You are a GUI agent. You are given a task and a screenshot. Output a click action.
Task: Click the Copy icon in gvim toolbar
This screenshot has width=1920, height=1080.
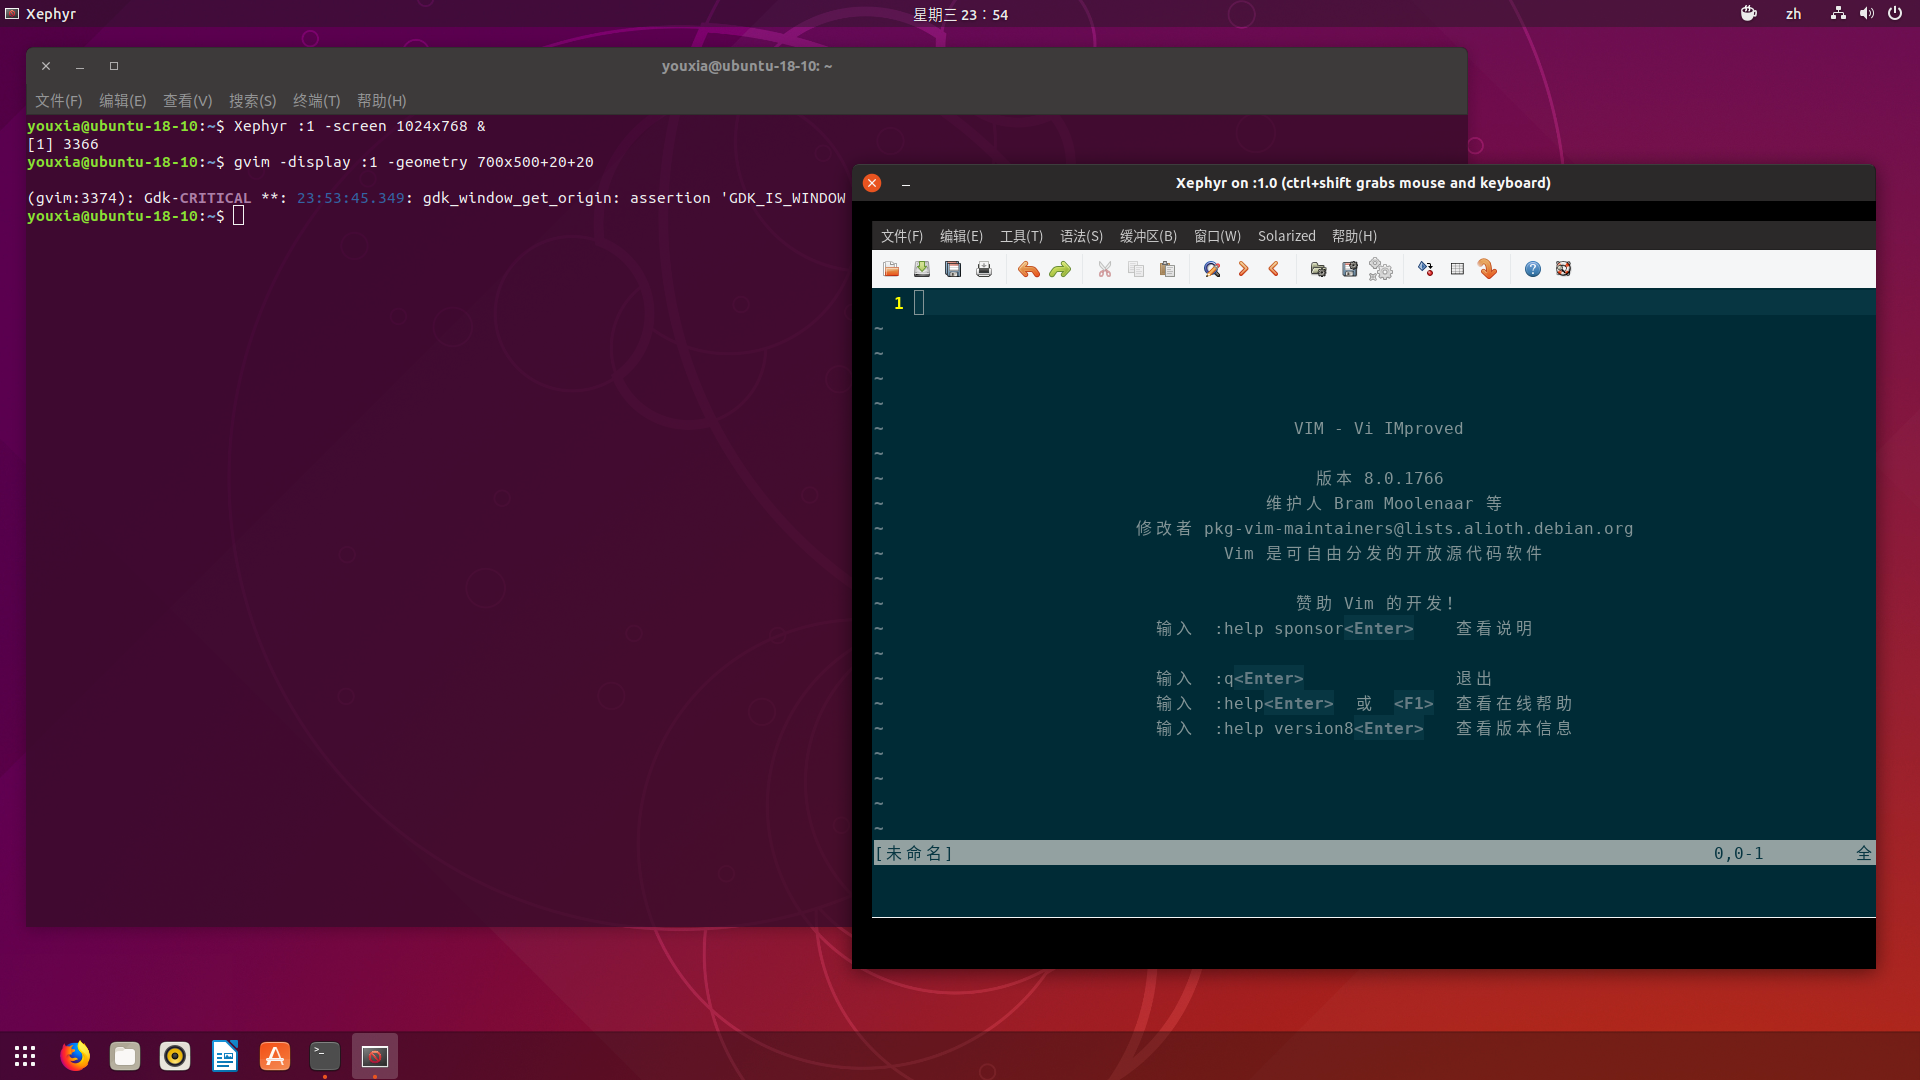[x=1136, y=269]
